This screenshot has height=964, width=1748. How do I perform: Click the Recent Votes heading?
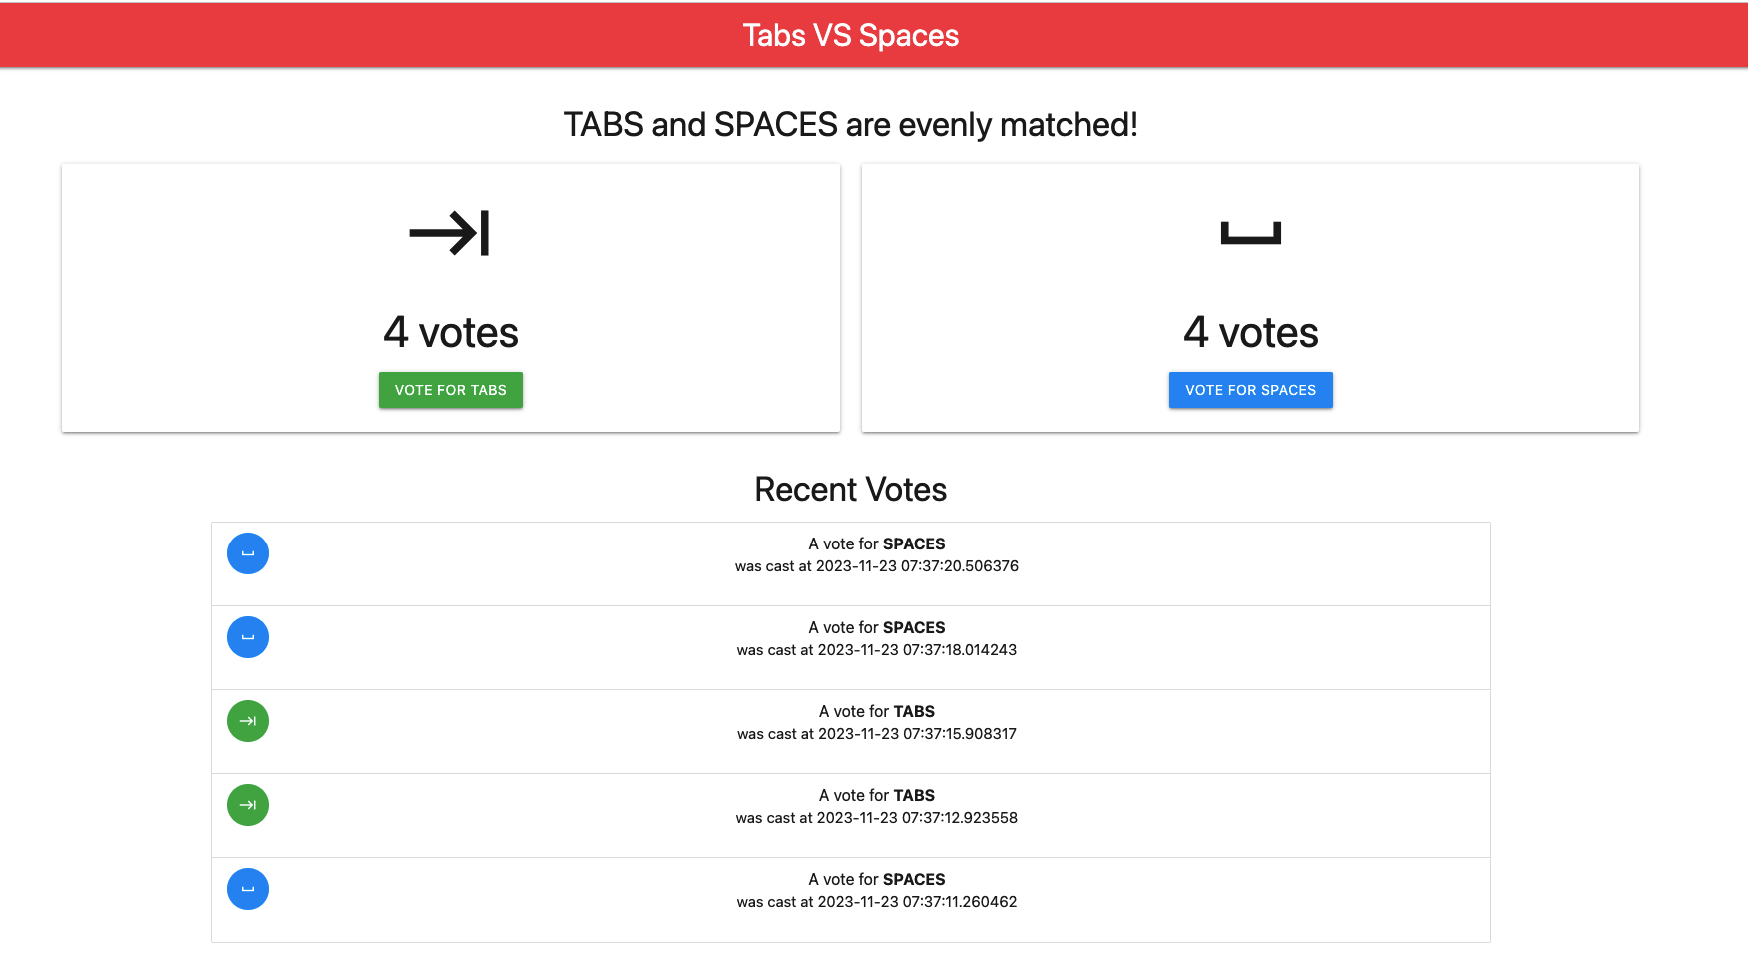pos(850,490)
